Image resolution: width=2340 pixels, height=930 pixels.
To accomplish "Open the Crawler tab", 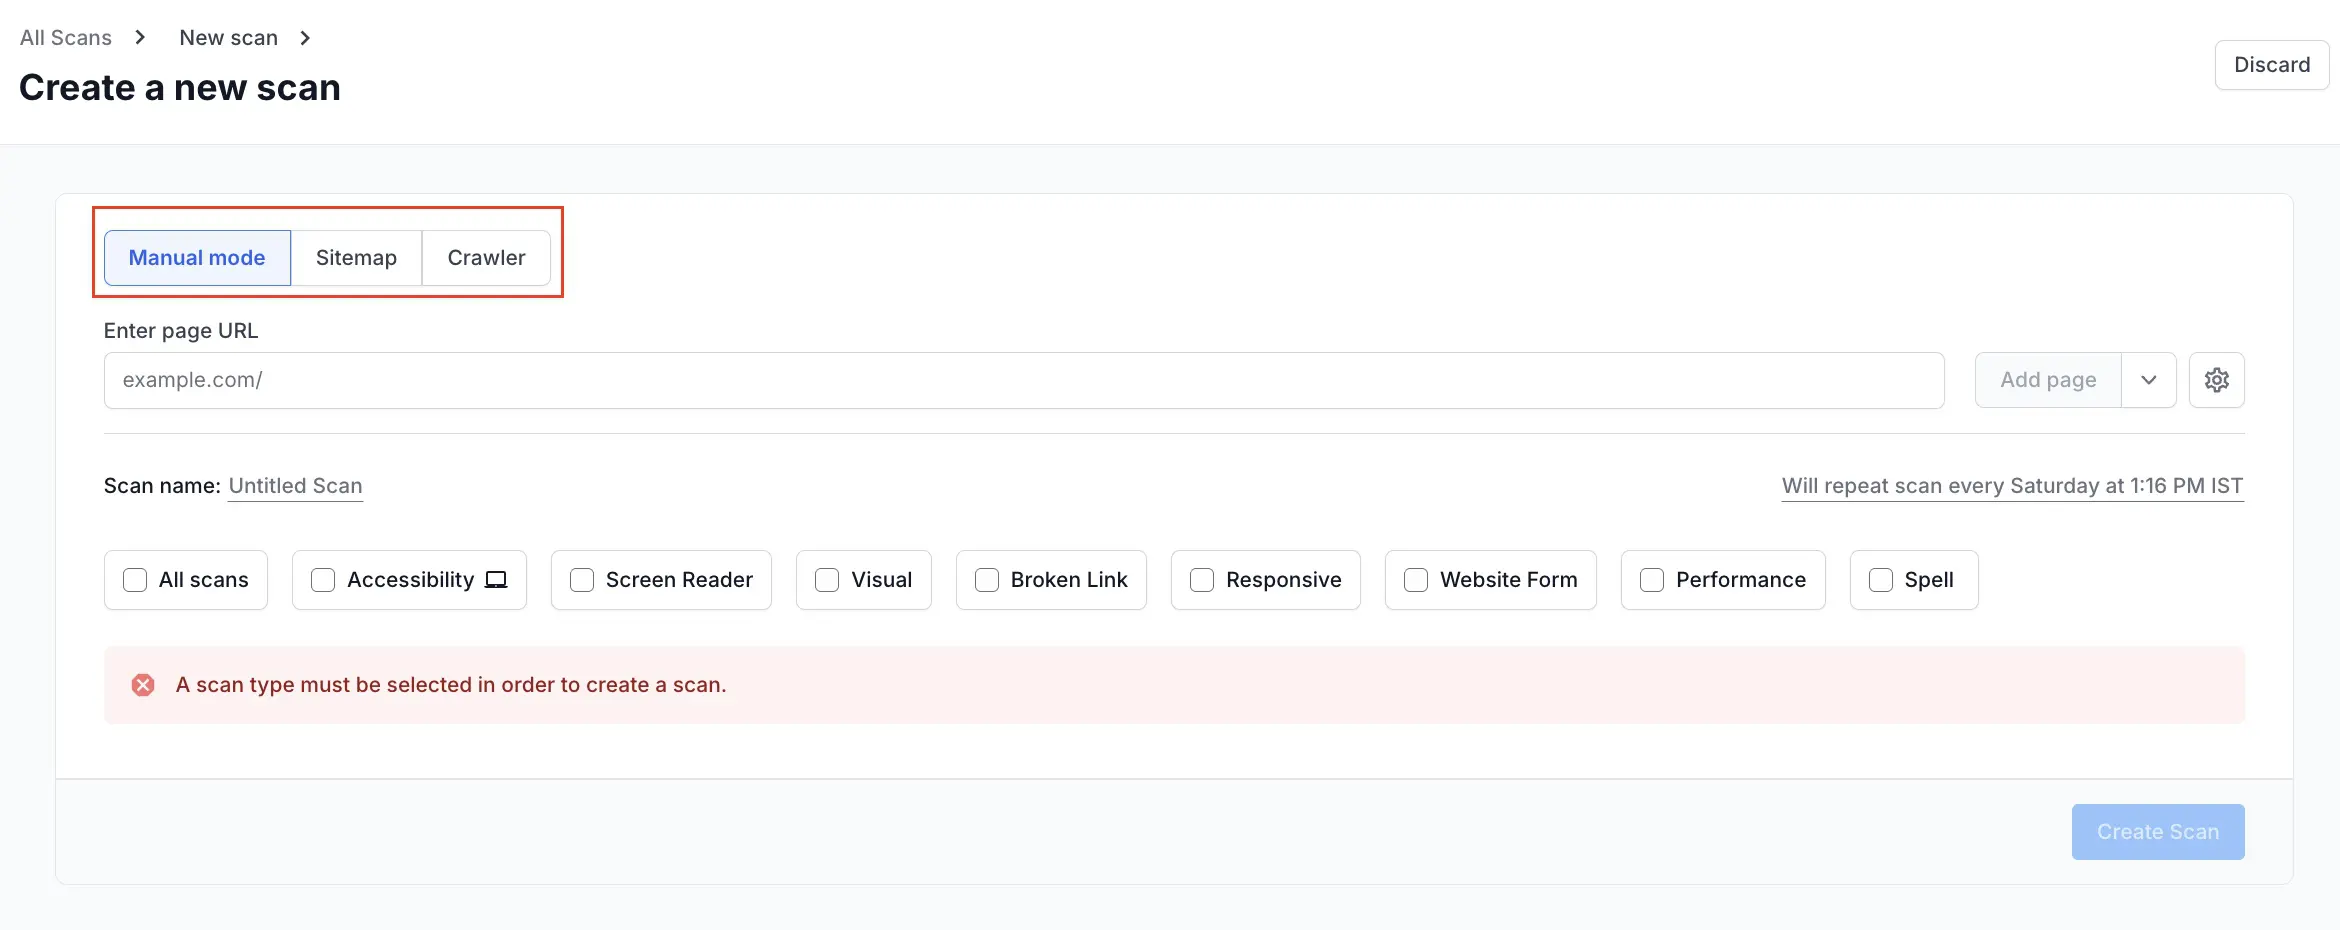I will (486, 258).
